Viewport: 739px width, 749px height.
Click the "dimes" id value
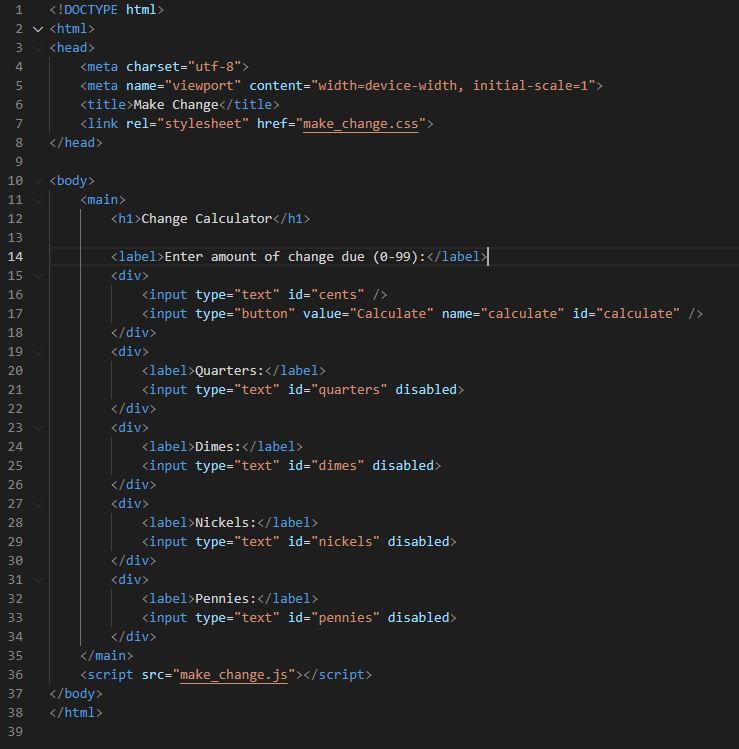[337, 466]
